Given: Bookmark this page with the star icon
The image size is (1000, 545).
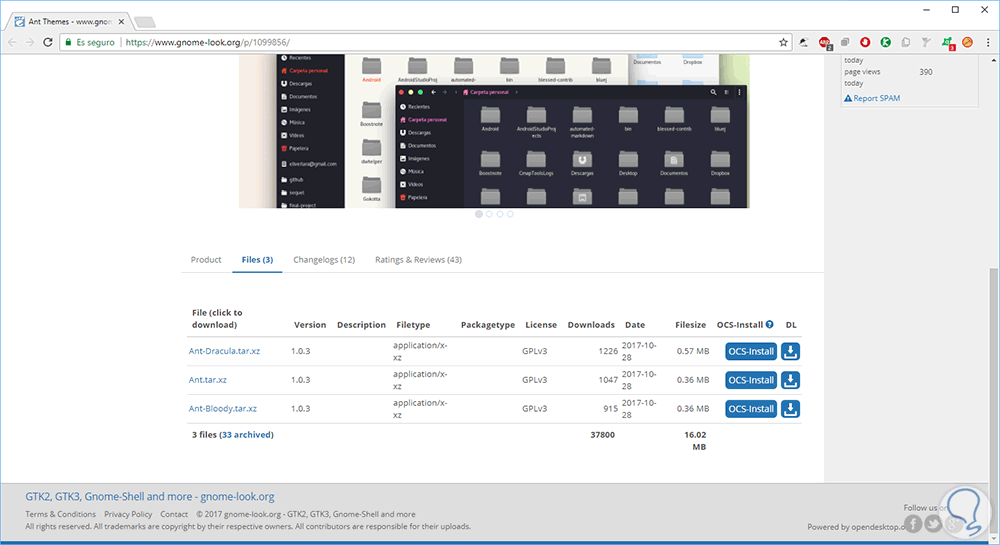Looking at the screenshot, I should click(x=783, y=42).
